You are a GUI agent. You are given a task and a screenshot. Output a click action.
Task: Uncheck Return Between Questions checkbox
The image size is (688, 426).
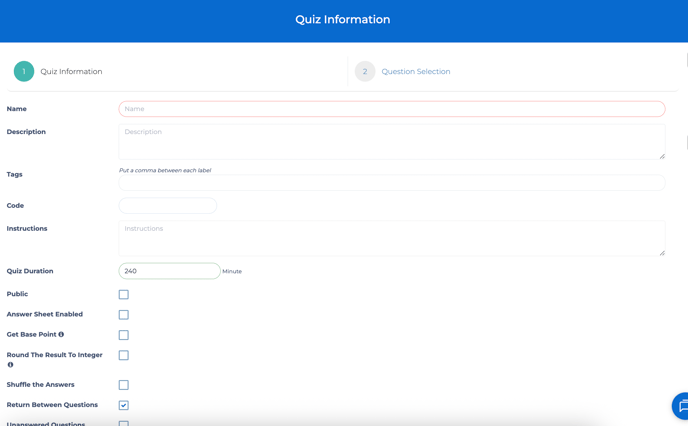click(x=124, y=405)
